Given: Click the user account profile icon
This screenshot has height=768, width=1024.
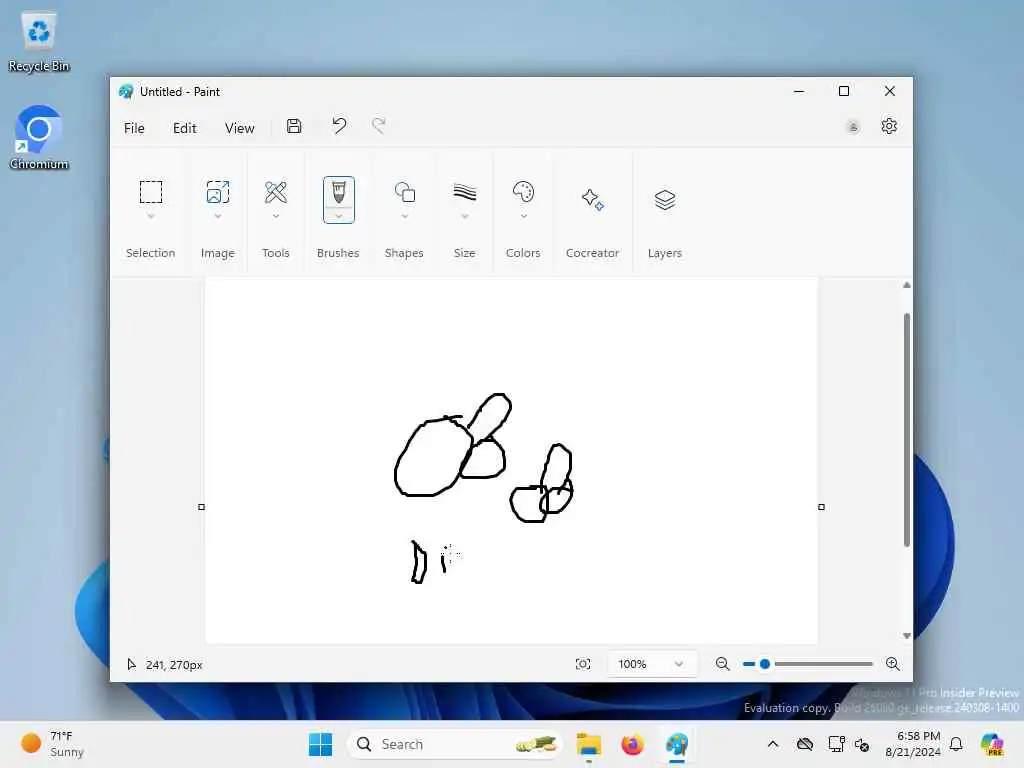Looking at the screenshot, I should pyautogui.click(x=853, y=127).
